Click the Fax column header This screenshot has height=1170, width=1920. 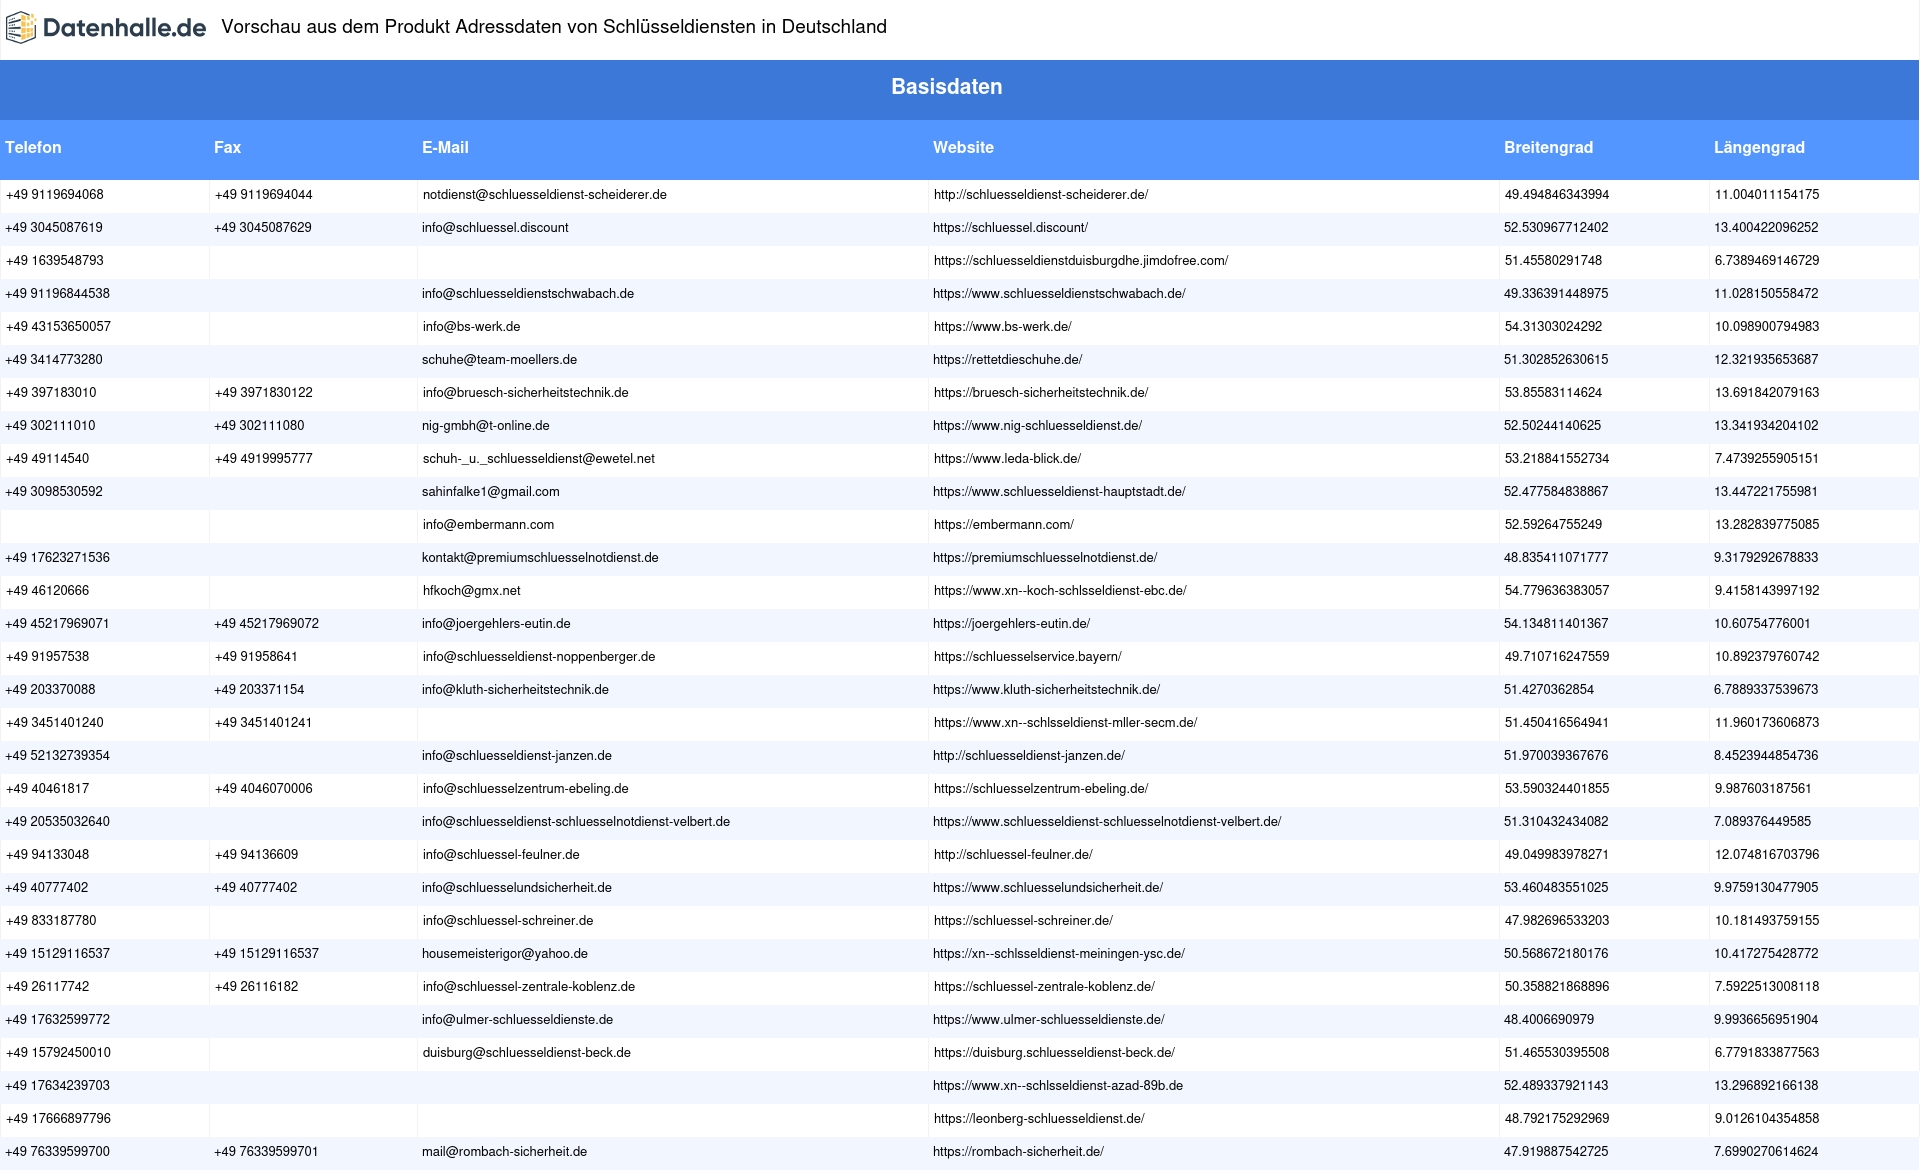(227, 147)
